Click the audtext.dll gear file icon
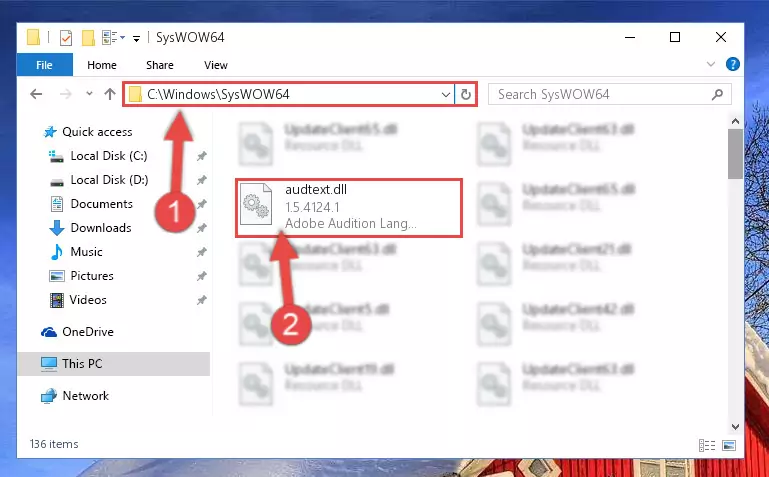The width and height of the screenshot is (769, 477). click(256, 203)
